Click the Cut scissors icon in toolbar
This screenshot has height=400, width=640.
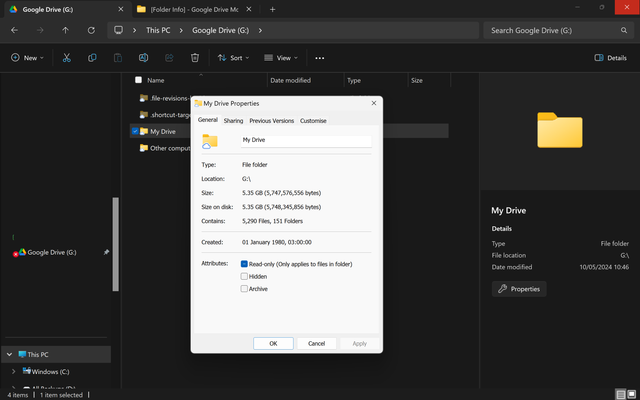[67, 58]
